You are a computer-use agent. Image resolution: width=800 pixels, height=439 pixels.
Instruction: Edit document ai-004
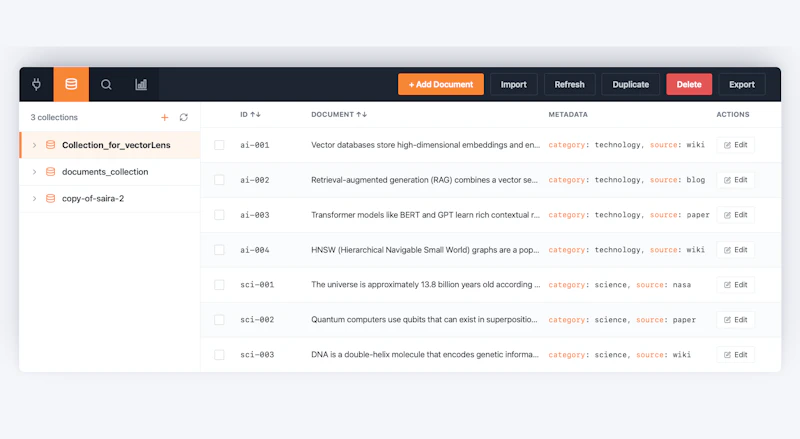(x=735, y=250)
